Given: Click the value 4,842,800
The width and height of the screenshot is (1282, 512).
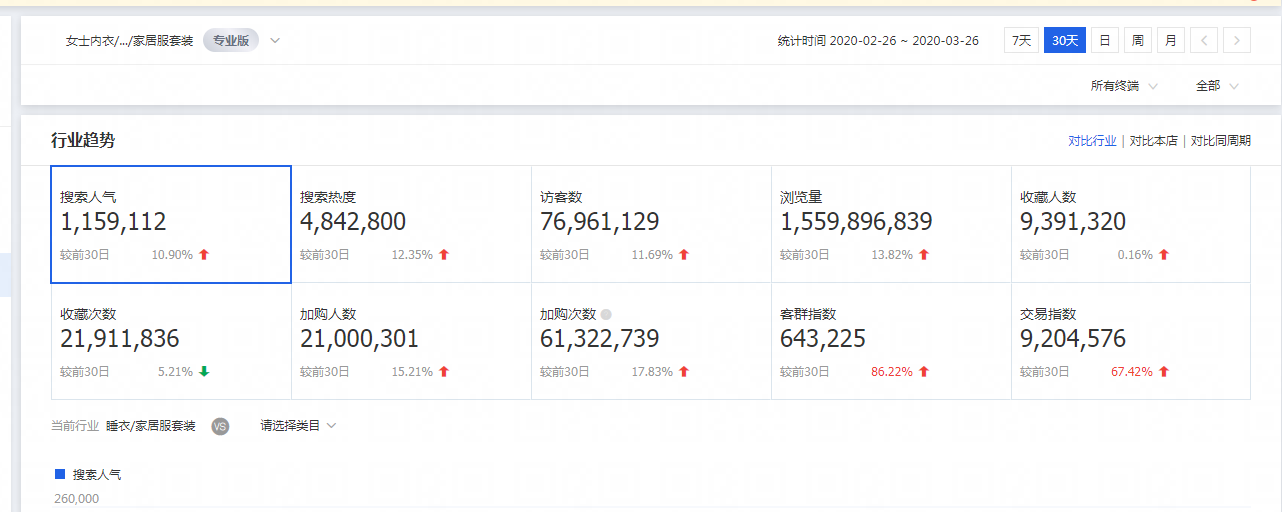Looking at the screenshot, I should click(353, 222).
